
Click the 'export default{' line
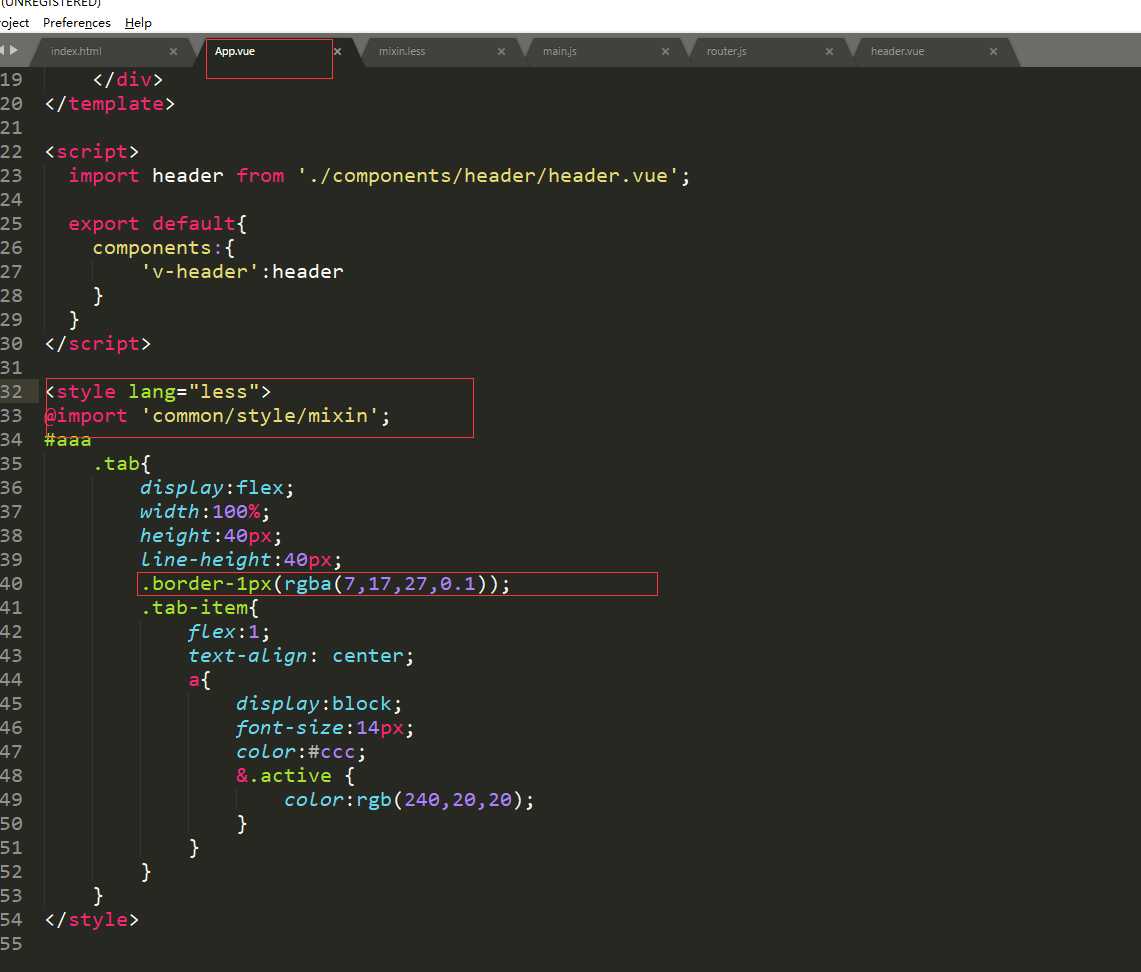click(x=157, y=223)
